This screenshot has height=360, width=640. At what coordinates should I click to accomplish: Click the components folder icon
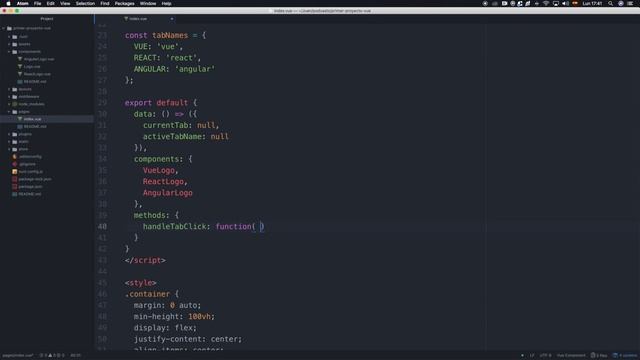click(x=15, y=52)
